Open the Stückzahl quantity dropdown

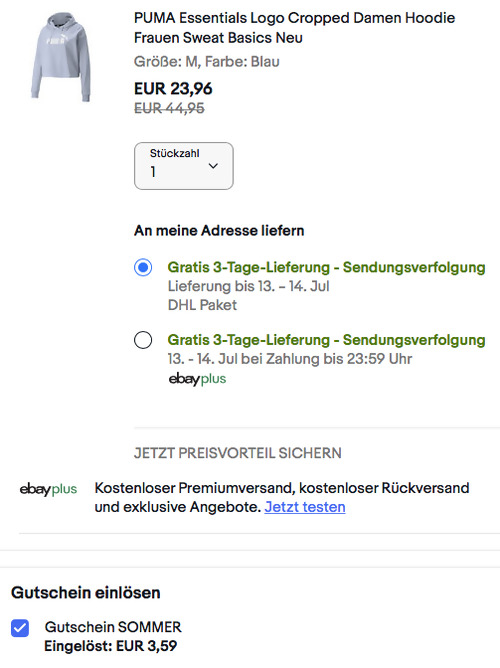184,166
